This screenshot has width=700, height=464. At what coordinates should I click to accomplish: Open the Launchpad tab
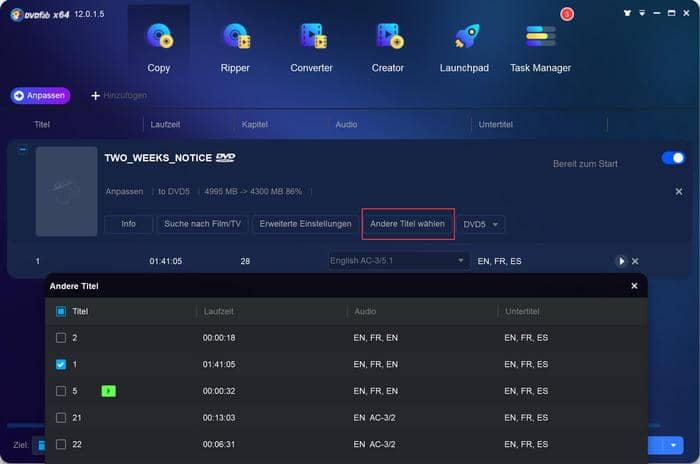coord(464,48)
